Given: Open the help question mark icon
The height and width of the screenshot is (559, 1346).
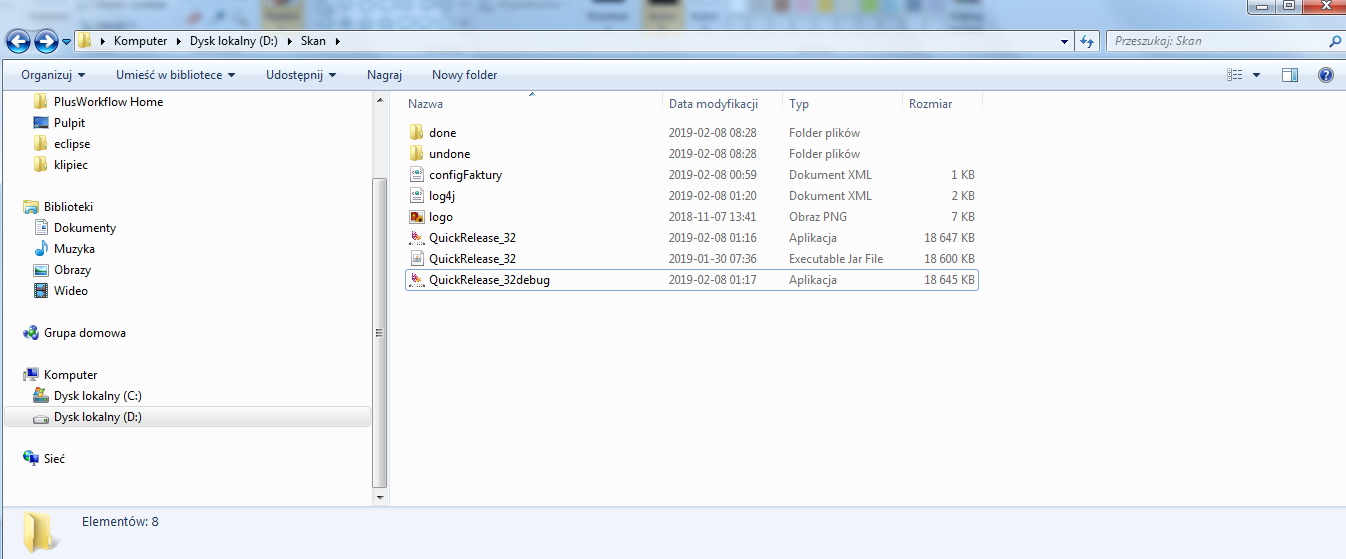Looking at the screenshot, I should [1325, 75].
